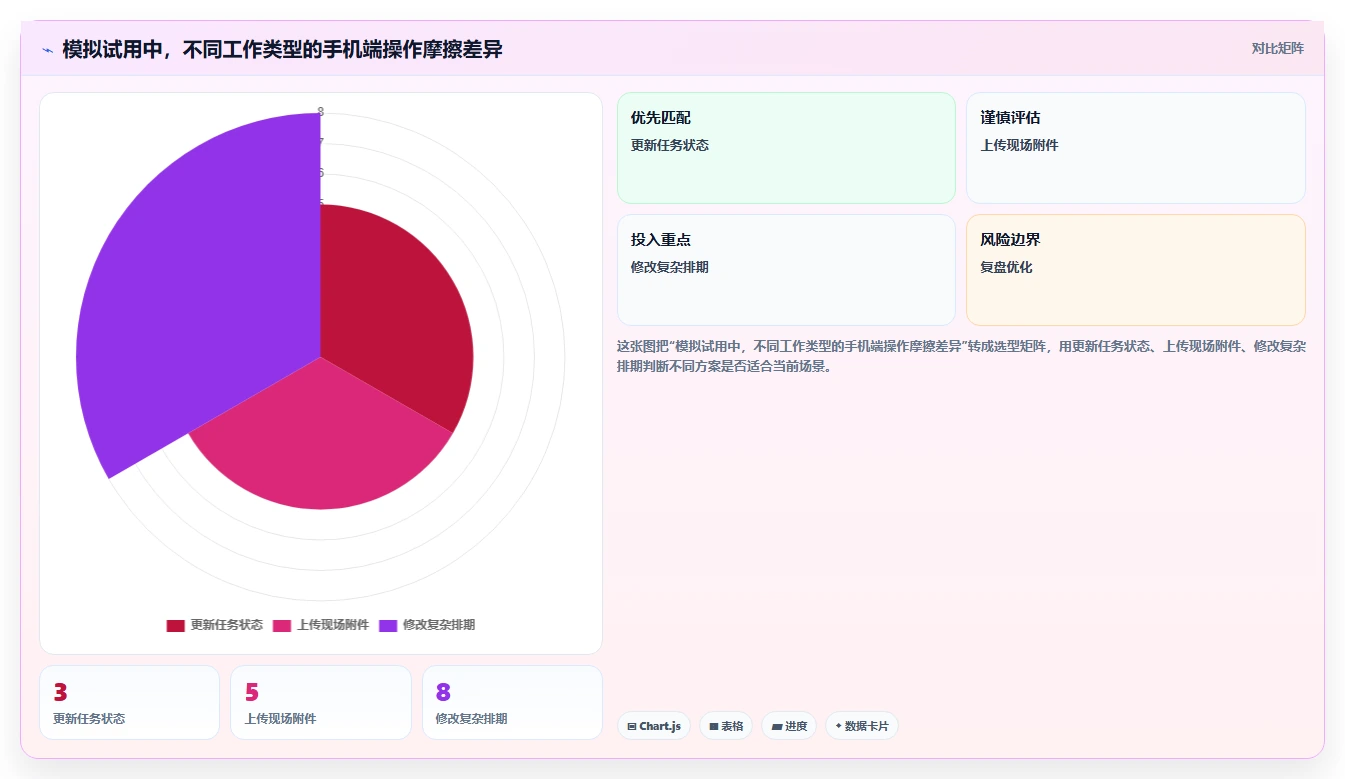1345x779 pixels.
Task: Toggle the 上传现场附件 legend swatch
Action: click(x=282, y=625)
